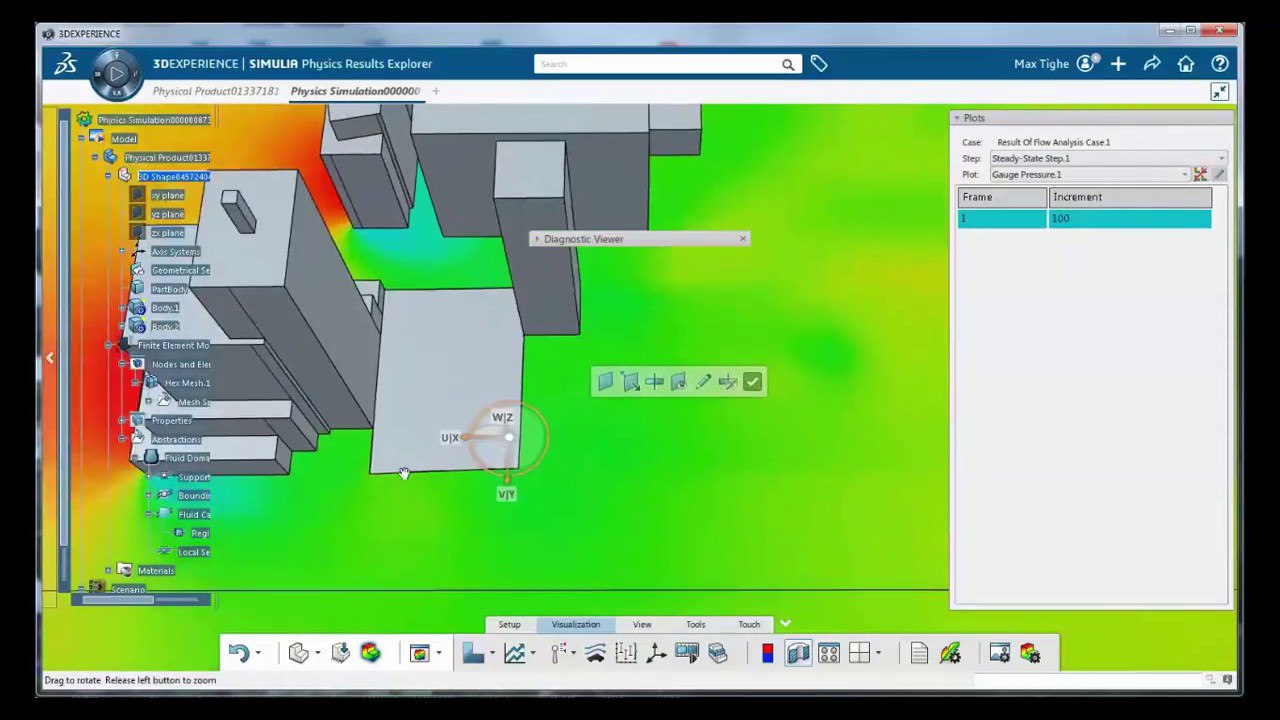
Task: Expand the action bar chevron after Touch
Action: (785, 624)
